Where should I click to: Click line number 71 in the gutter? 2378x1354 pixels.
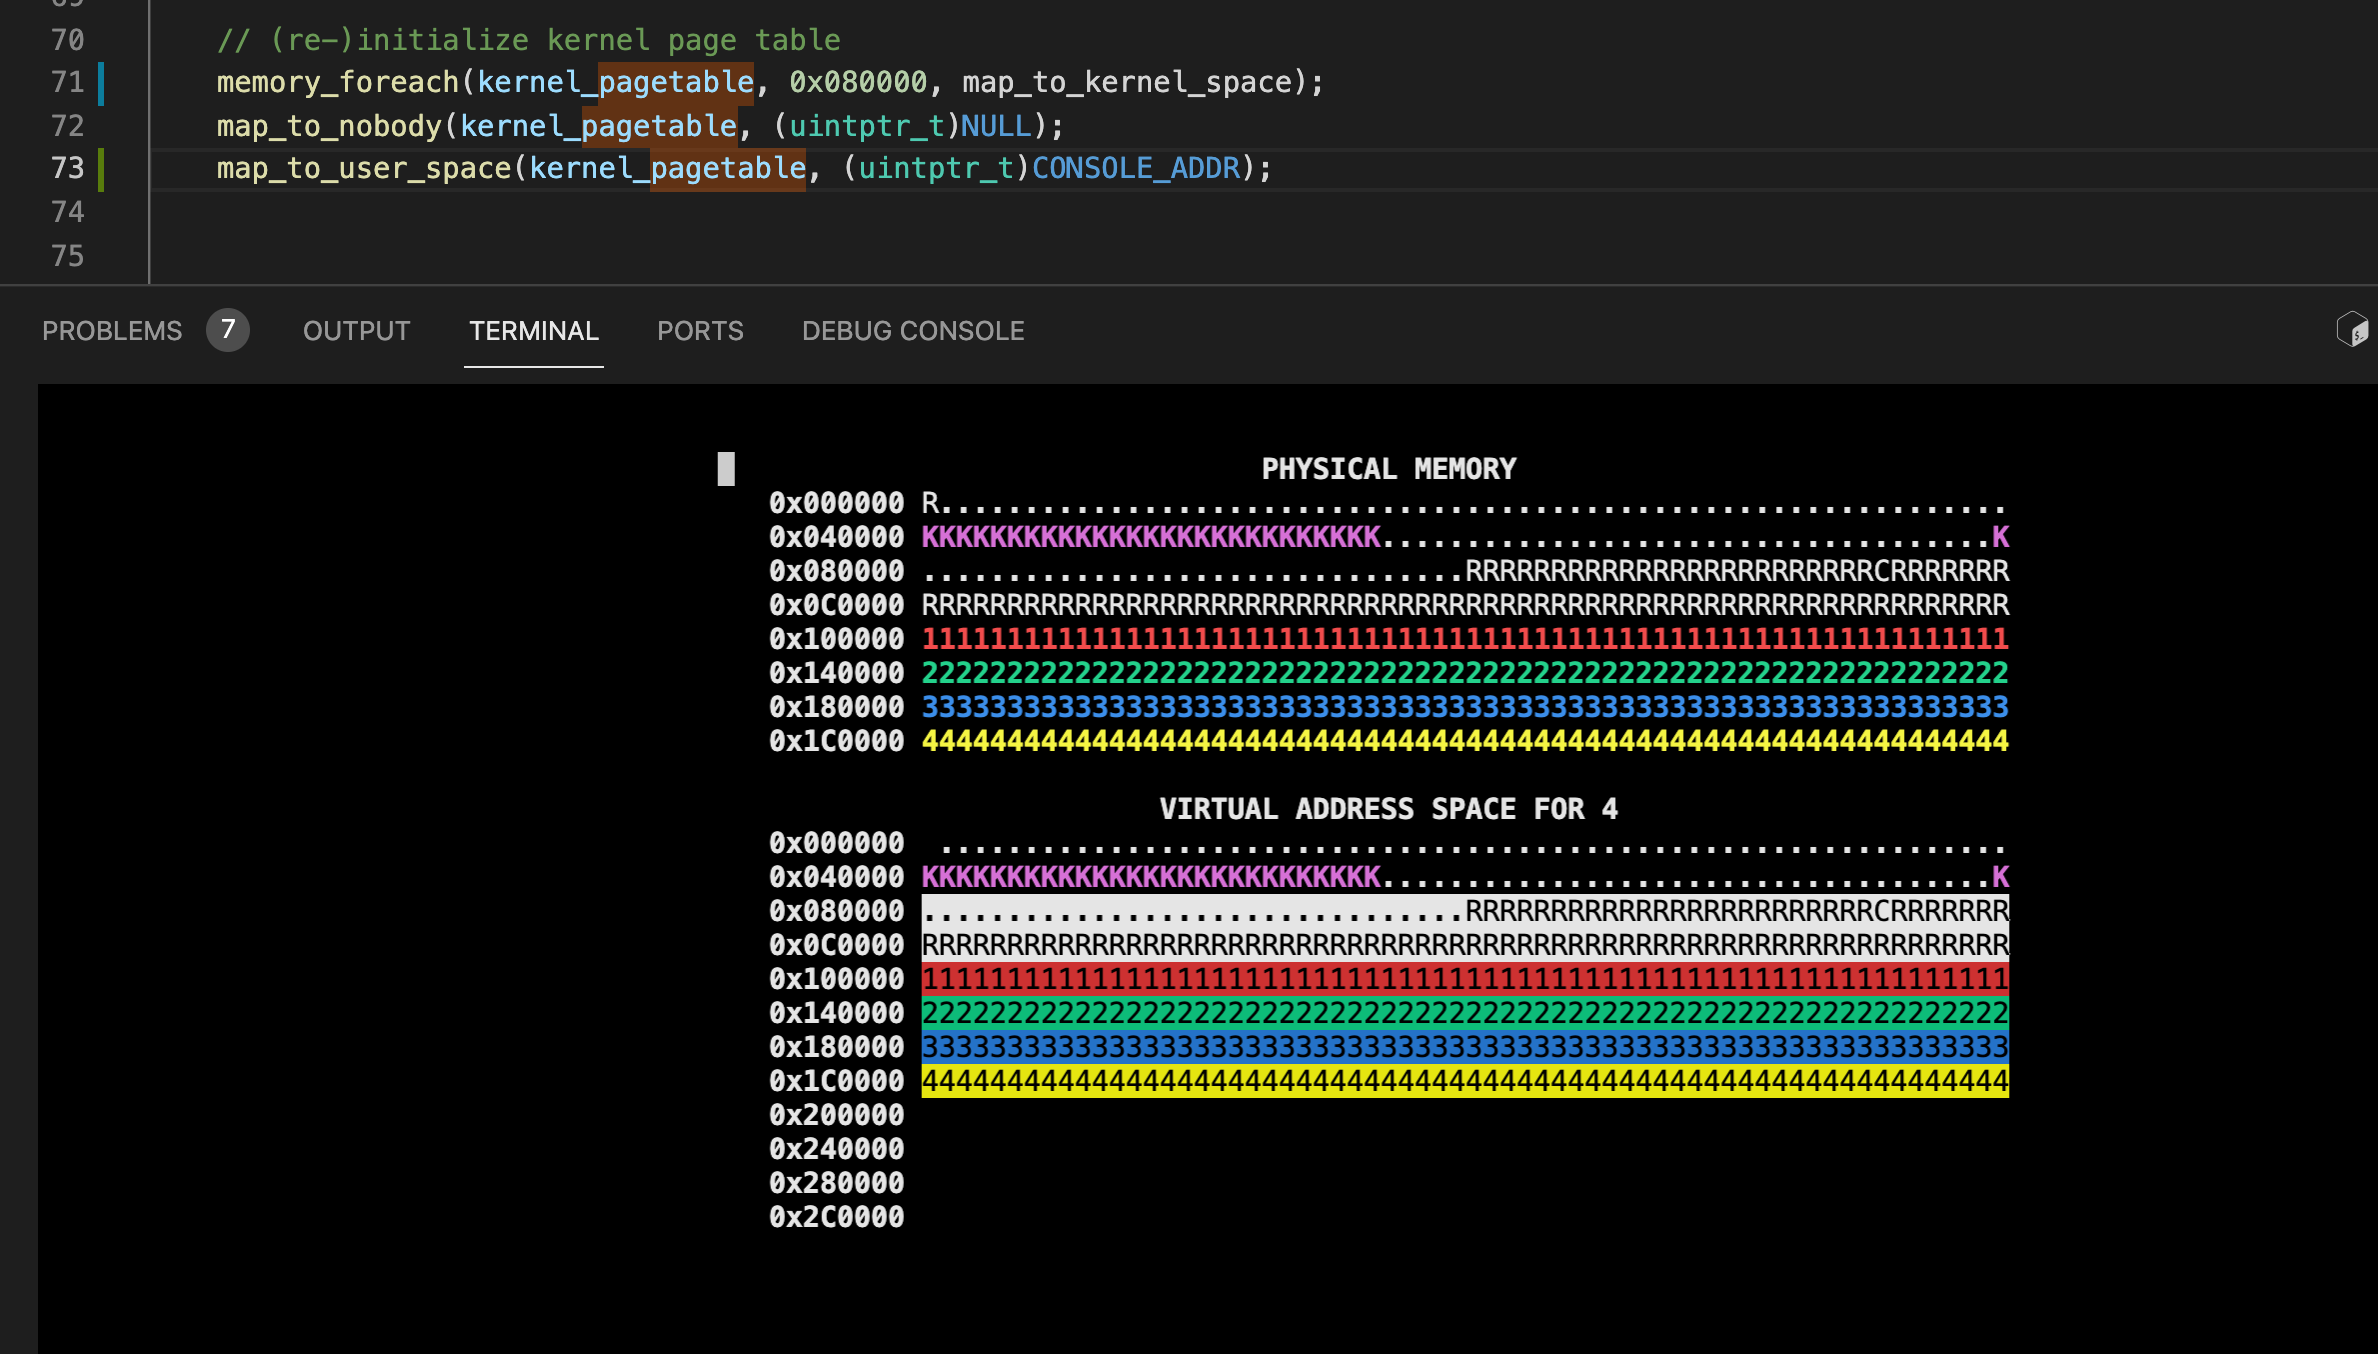pyautogui.click(x=67, y=82)
